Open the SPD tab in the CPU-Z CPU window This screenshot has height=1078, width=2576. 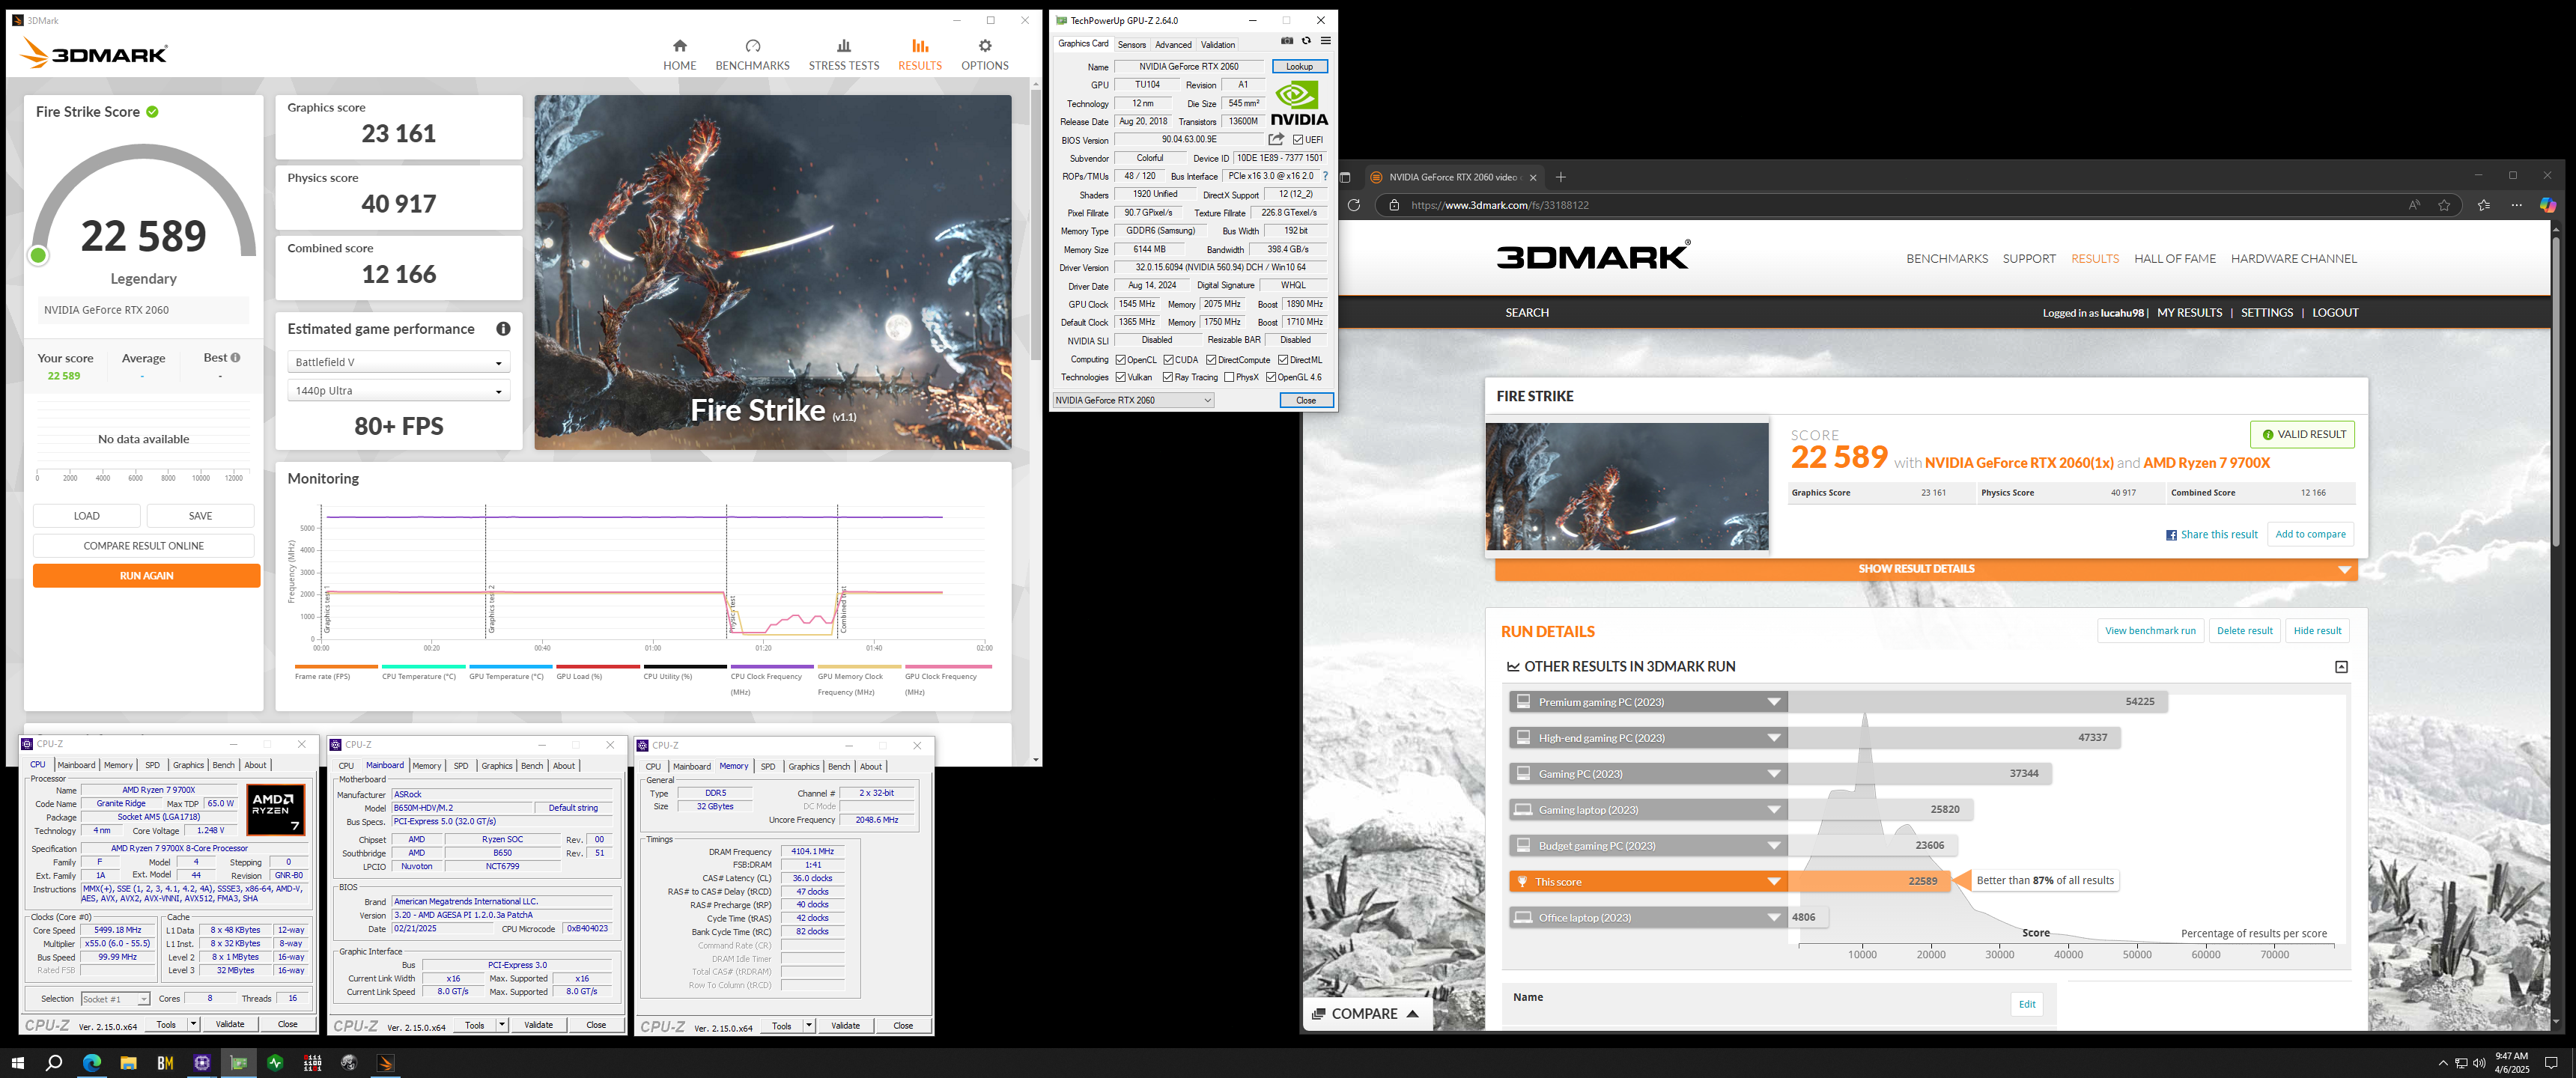[x=152, y=765]
